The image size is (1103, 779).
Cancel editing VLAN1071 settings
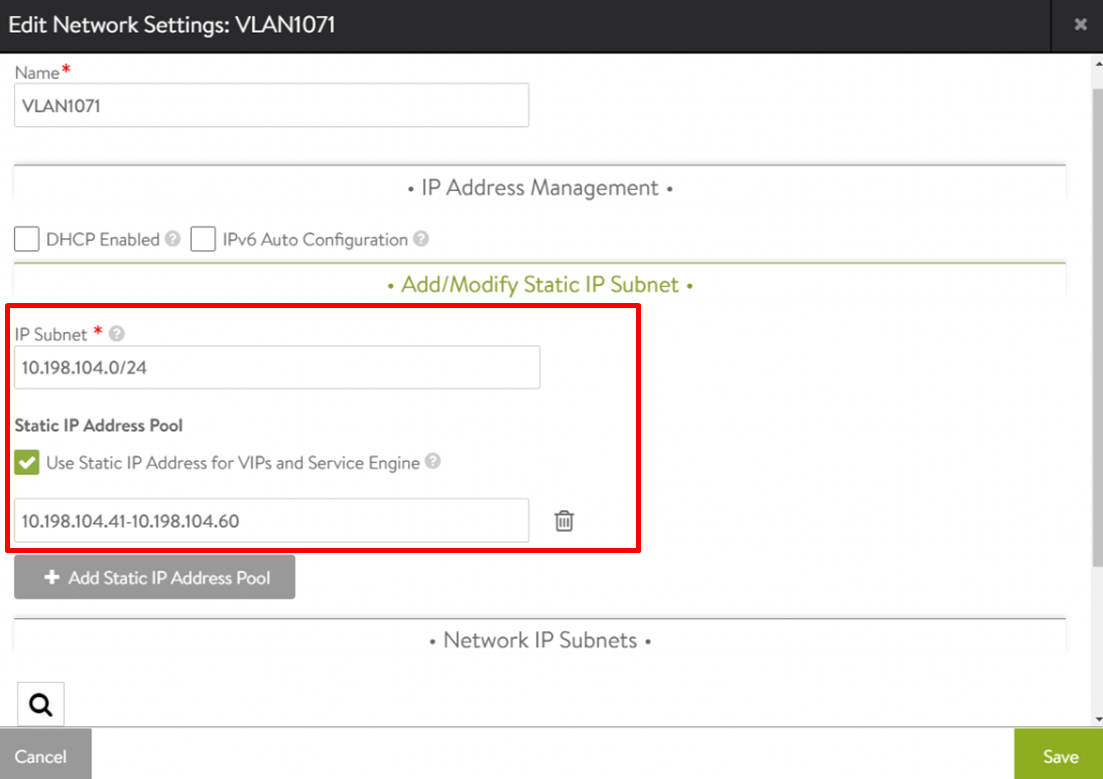coord(41,755)
